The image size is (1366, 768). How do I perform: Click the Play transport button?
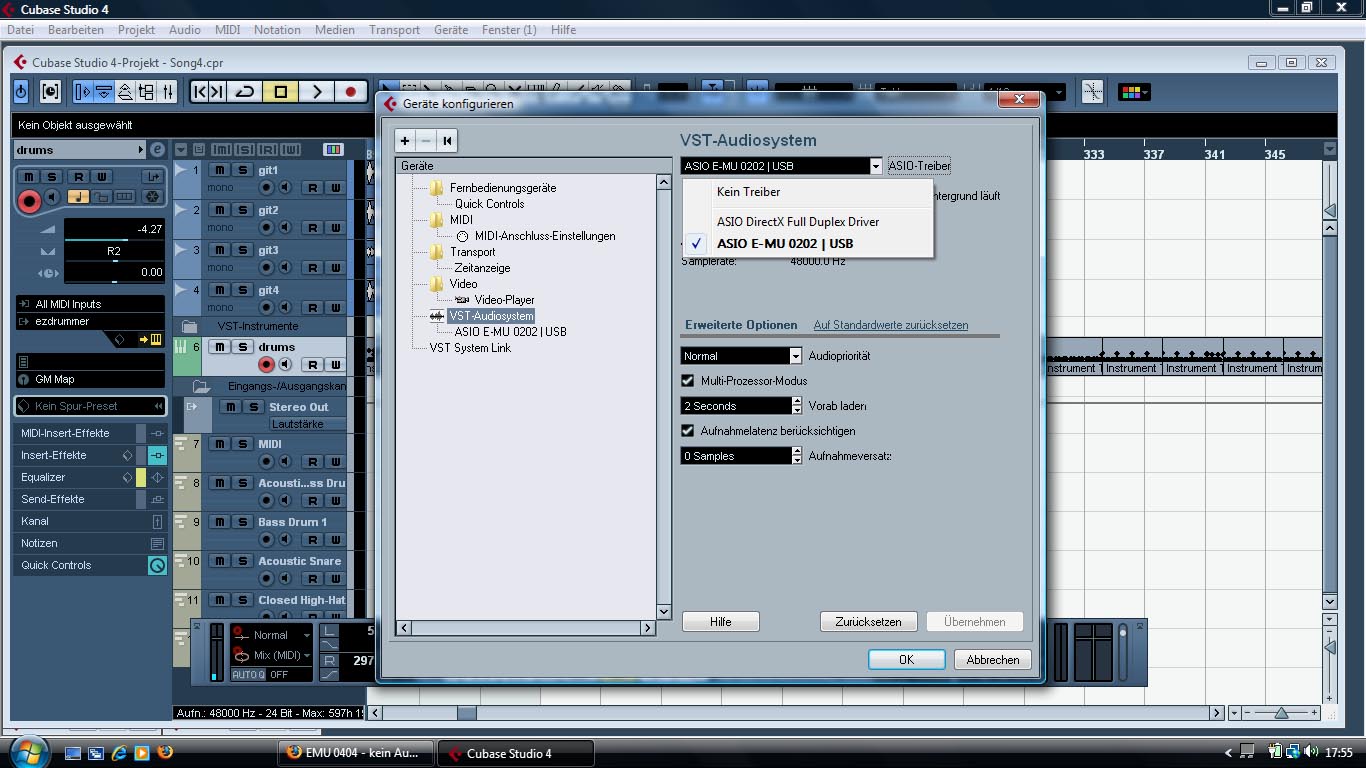click(316, 92)
